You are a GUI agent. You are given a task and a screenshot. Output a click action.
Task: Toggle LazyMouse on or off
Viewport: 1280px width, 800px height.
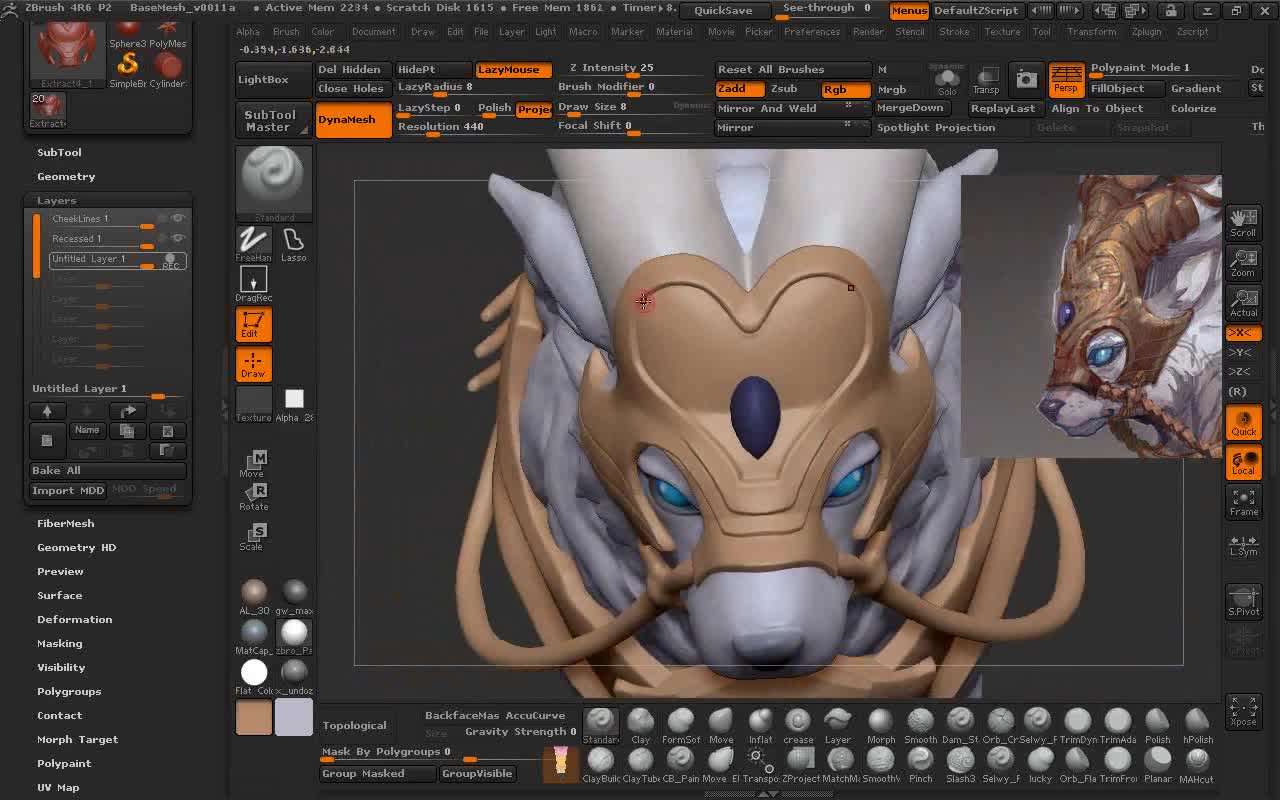[x=513, y=70]
